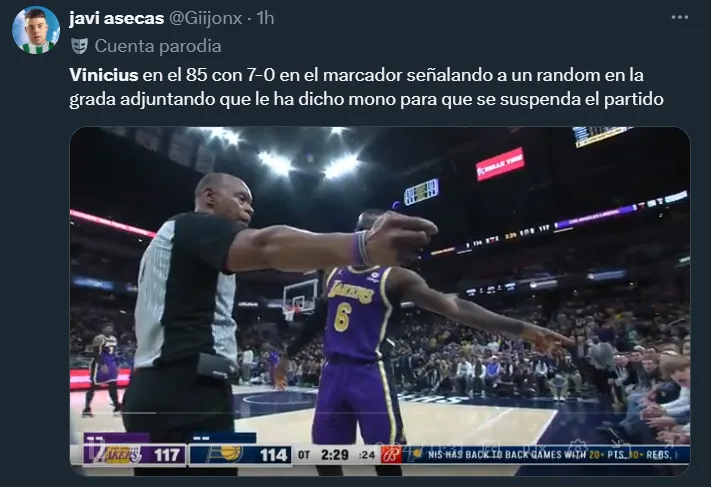The image size is (711, 487).
Task: Seek using the video progress bar
Action: pyautogui.click(x=380, y=413)
